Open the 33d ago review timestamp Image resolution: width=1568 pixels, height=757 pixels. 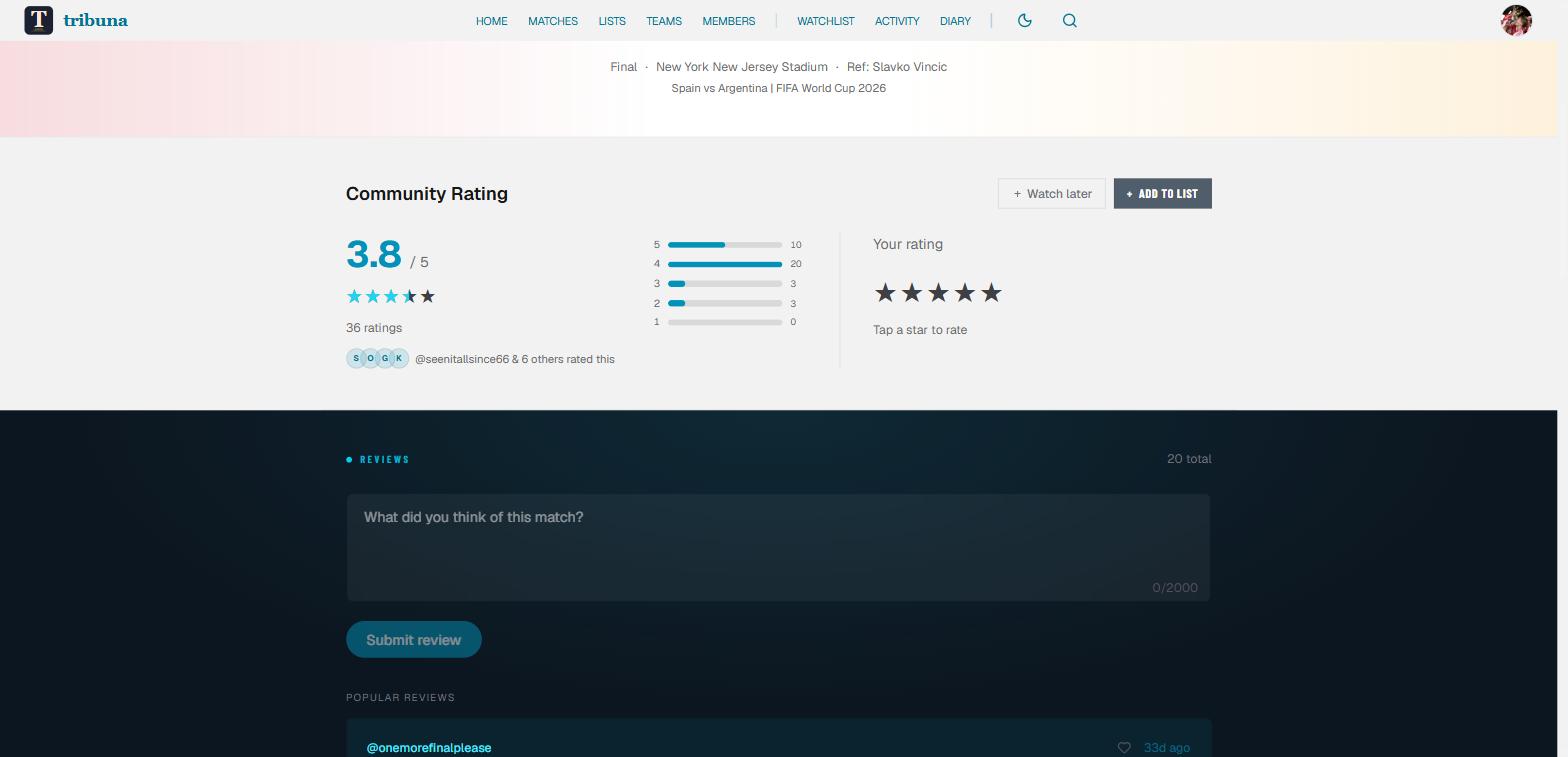pyautogui.click(x=1166, y=748)
